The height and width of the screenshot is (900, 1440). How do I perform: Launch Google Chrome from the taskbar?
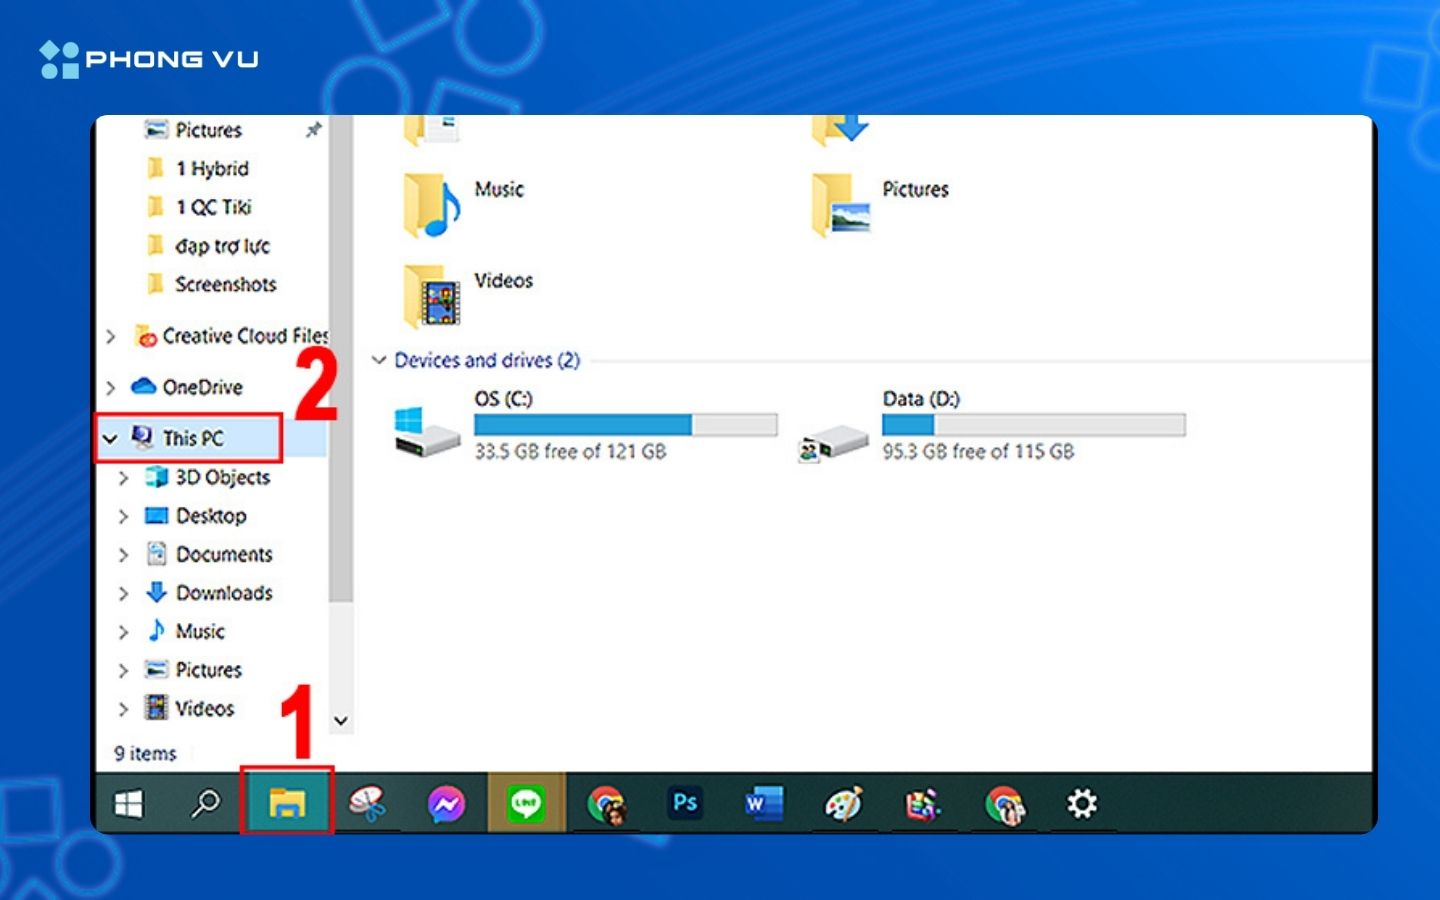click(x=605, y=803)
